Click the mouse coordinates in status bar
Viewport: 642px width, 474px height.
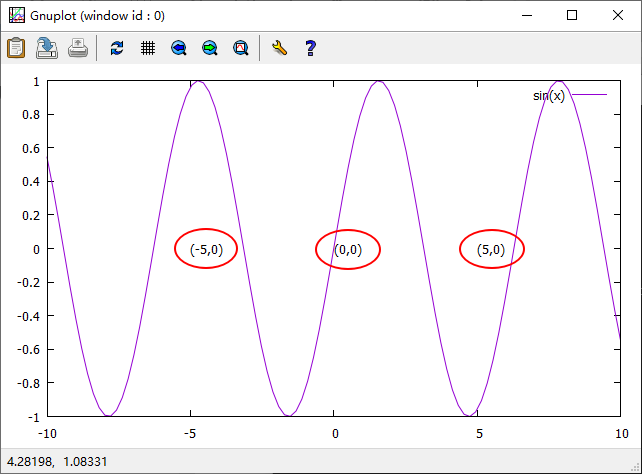click(57, 462)
